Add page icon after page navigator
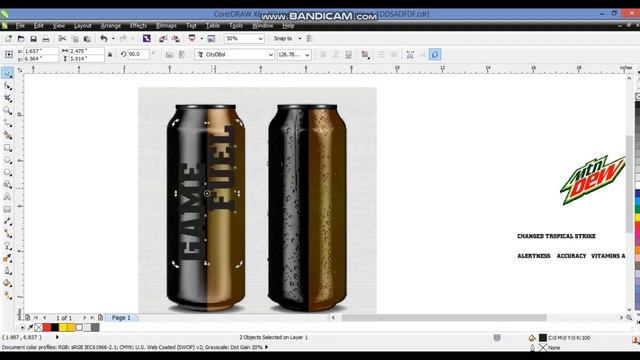The height and width of the screenshot is (360, 640). coord(100,318)
